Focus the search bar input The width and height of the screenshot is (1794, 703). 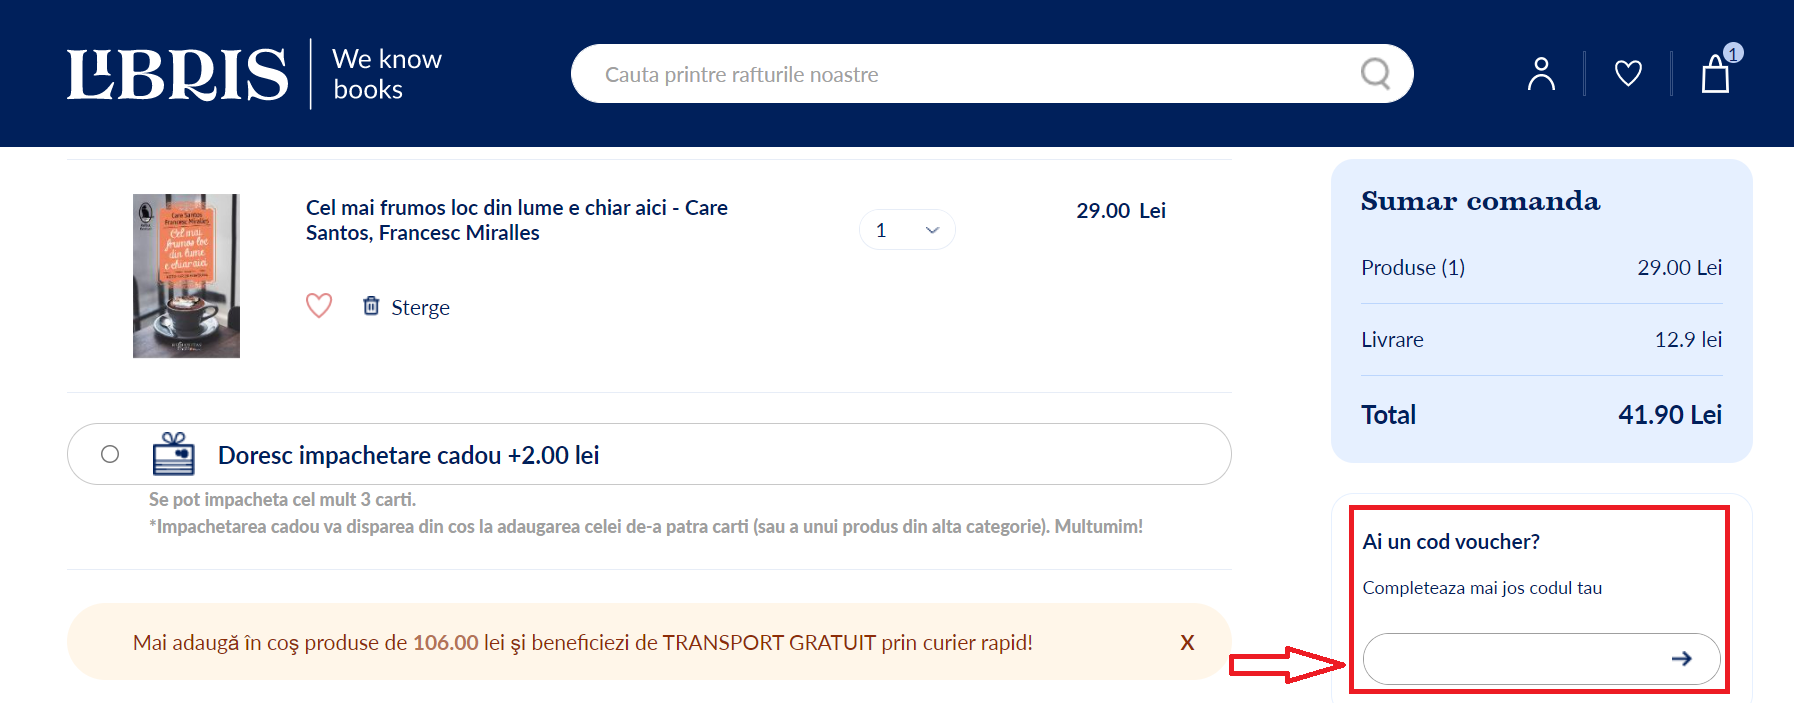[960, 74]
